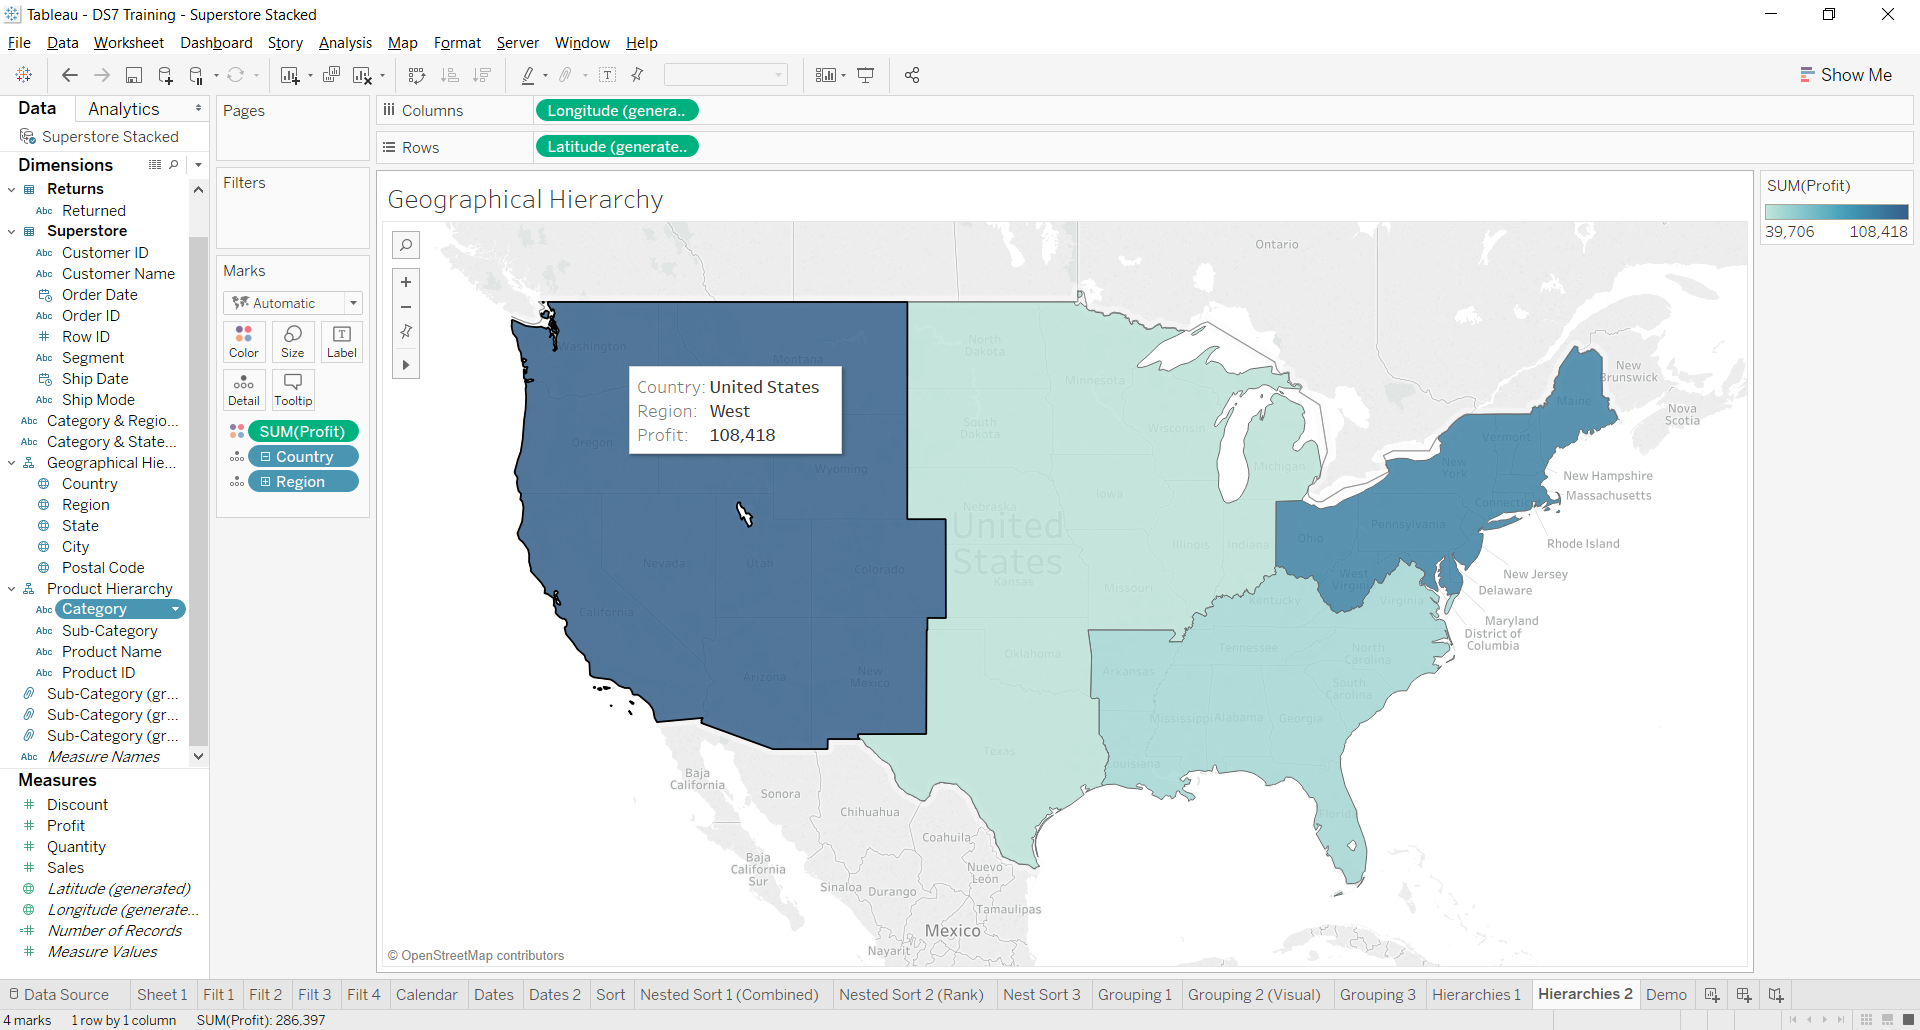Screen dimensions: 1920x1030
Task: Click the OpenStreetMap contributors link
Action: [x=477, y=955]
